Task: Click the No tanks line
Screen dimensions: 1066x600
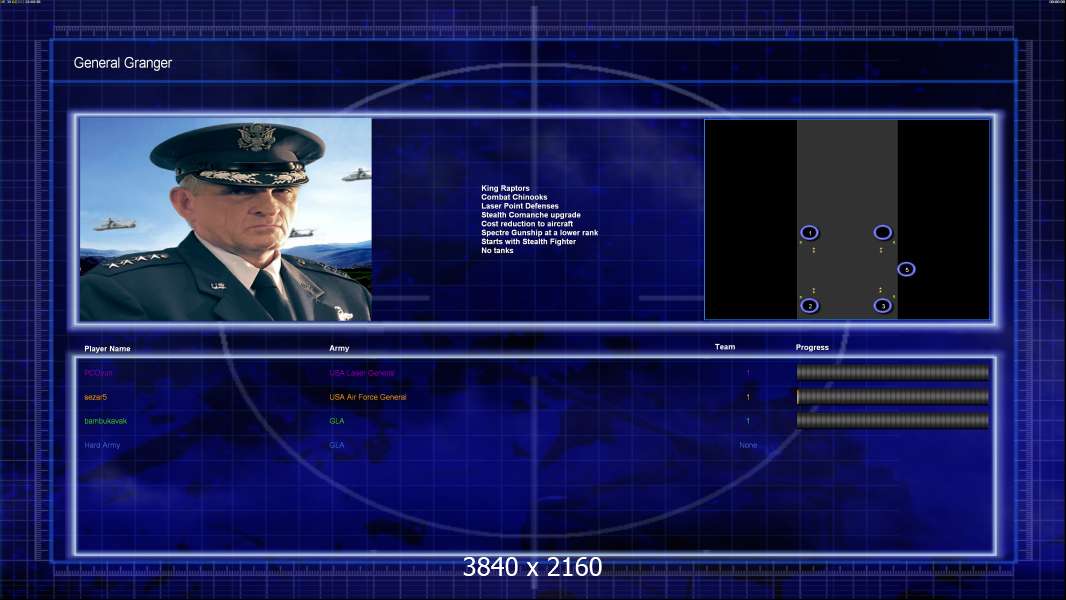Action: pyautogui.click(x=498, y=251)
